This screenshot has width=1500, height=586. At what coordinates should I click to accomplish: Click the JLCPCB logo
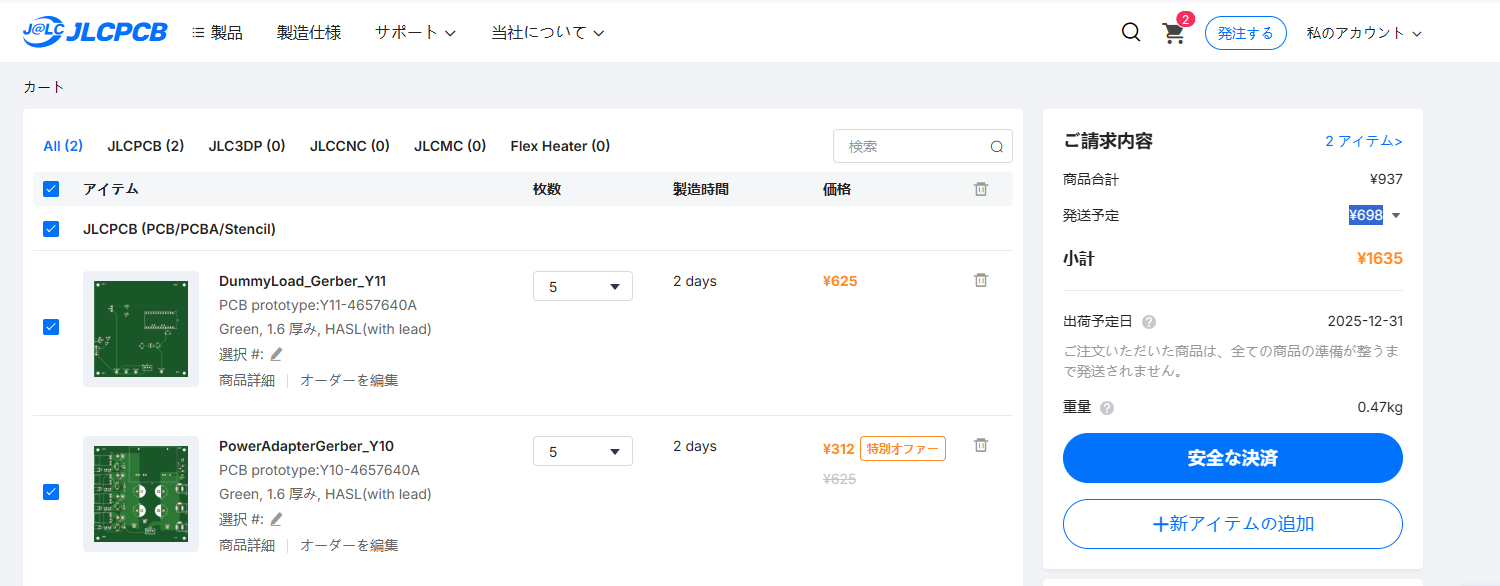tap(95, 32)
